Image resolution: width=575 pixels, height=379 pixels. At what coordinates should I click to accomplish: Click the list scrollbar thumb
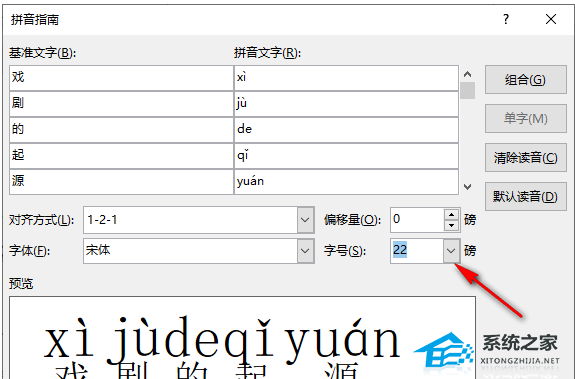pos(467,91)
